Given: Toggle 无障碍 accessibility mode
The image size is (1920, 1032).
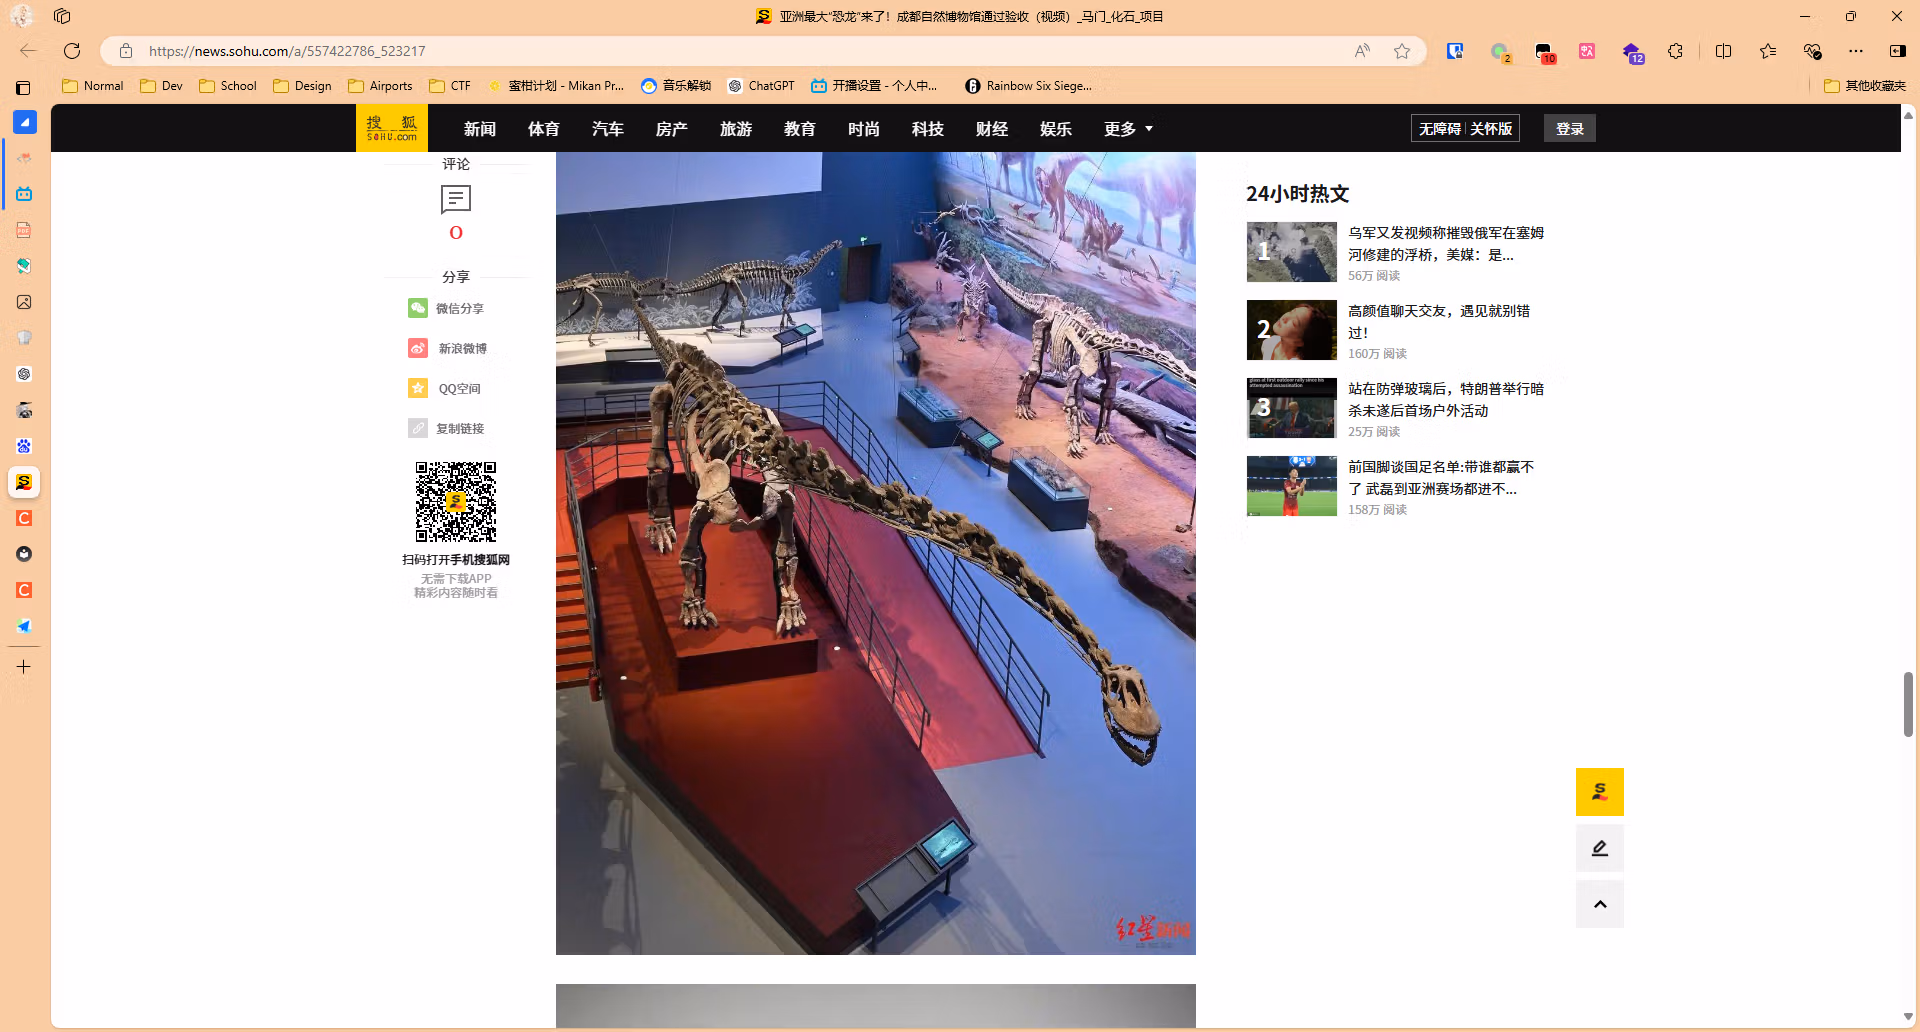Looking at the screenshot, I should click(x=1440, y=129).
